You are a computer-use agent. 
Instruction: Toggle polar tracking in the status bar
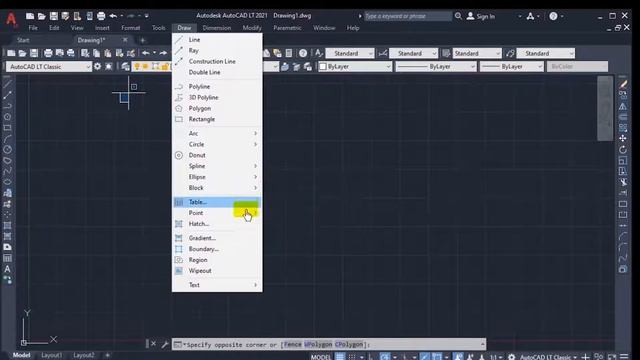(x=385, y=357)
